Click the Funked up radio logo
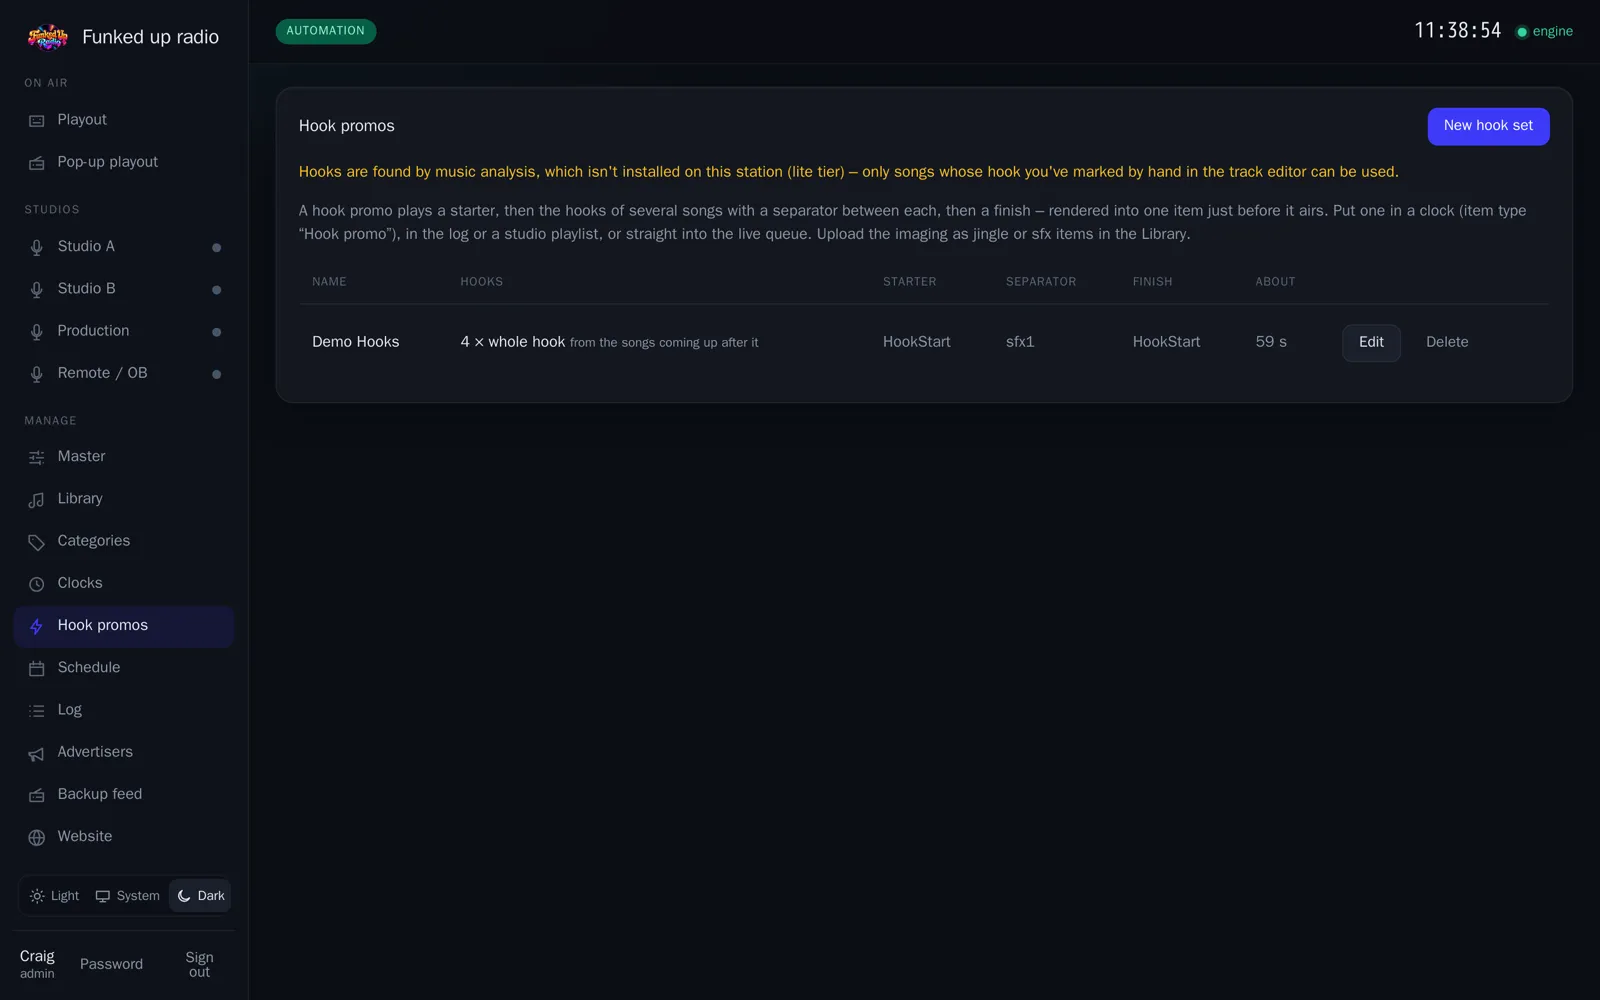 pos(47,37)
